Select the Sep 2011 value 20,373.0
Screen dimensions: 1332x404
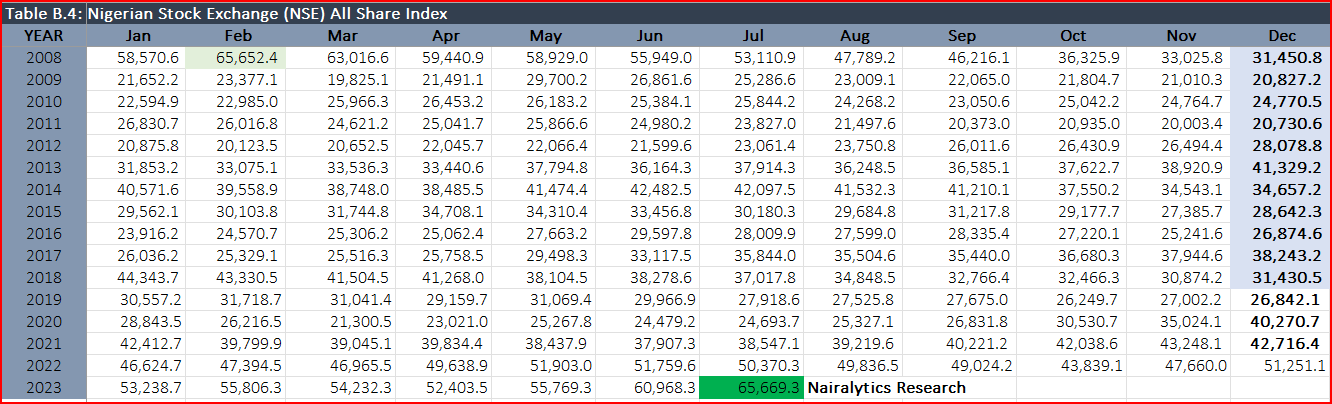tap(960, 124)
